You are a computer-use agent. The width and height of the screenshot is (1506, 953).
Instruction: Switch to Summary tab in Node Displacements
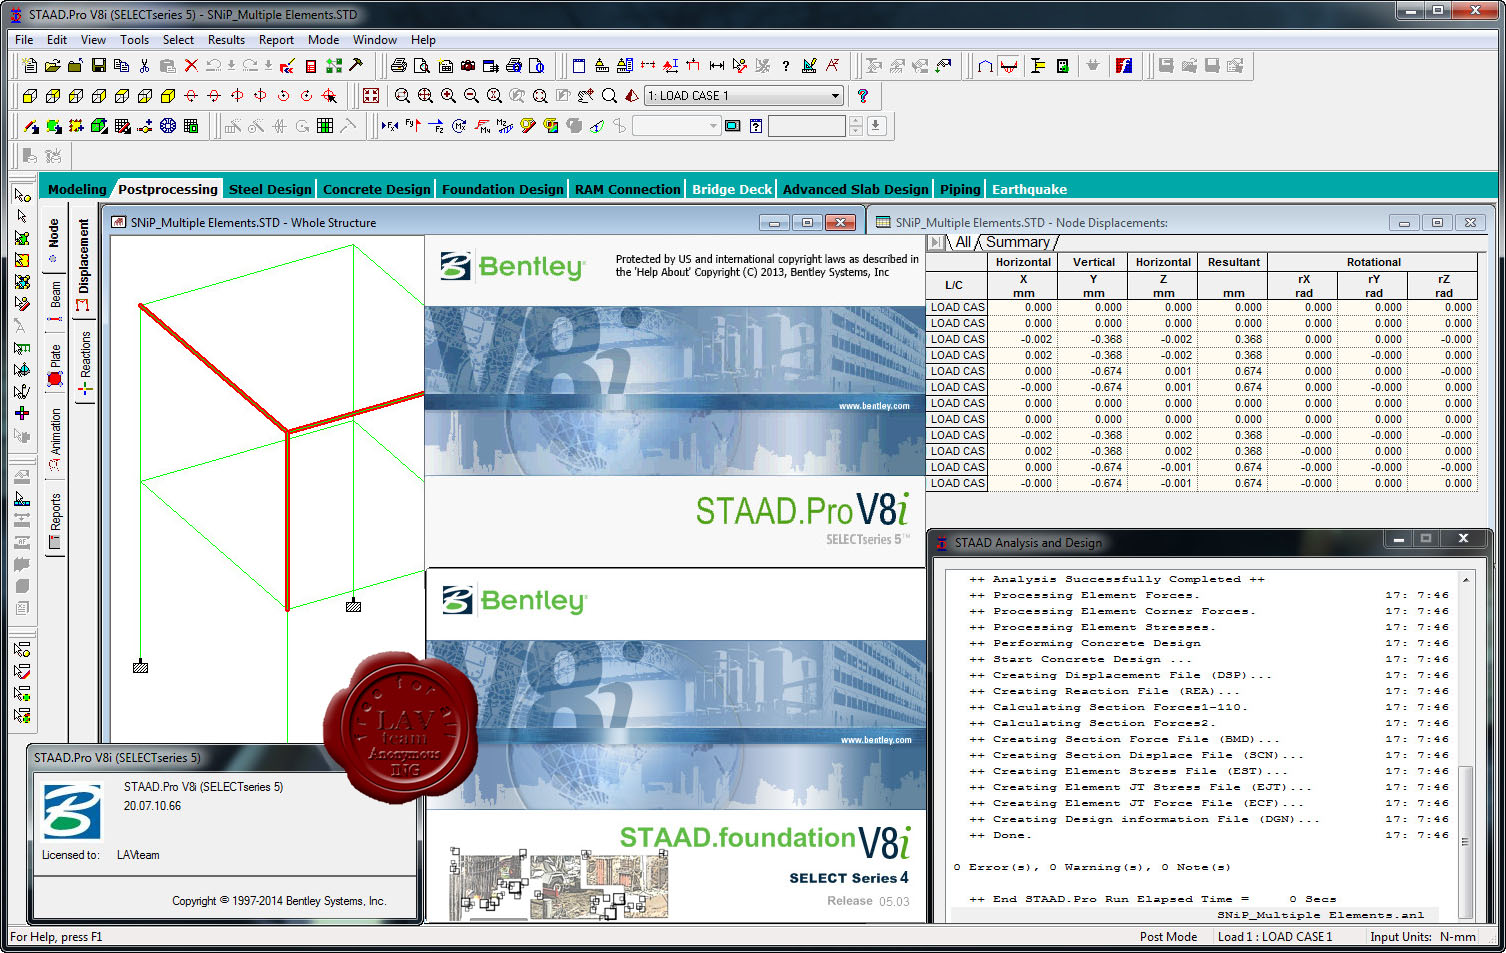pos(1017,242)
